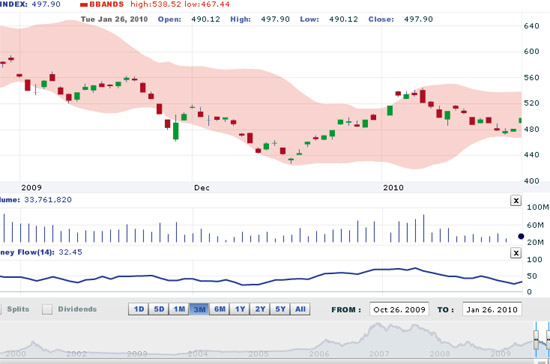Select the 5D time range
550x364 pixels.
159,309
